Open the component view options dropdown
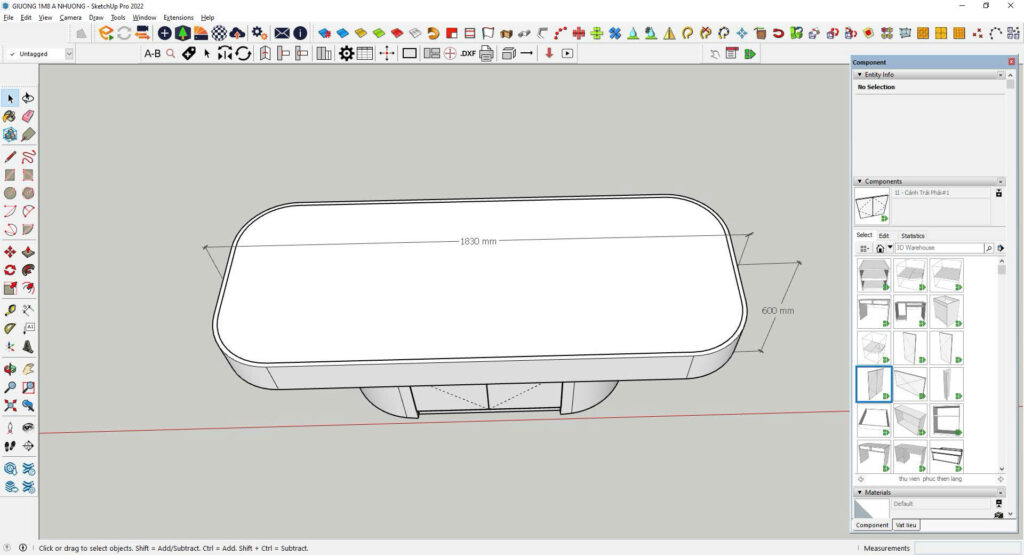 point(864,248)
